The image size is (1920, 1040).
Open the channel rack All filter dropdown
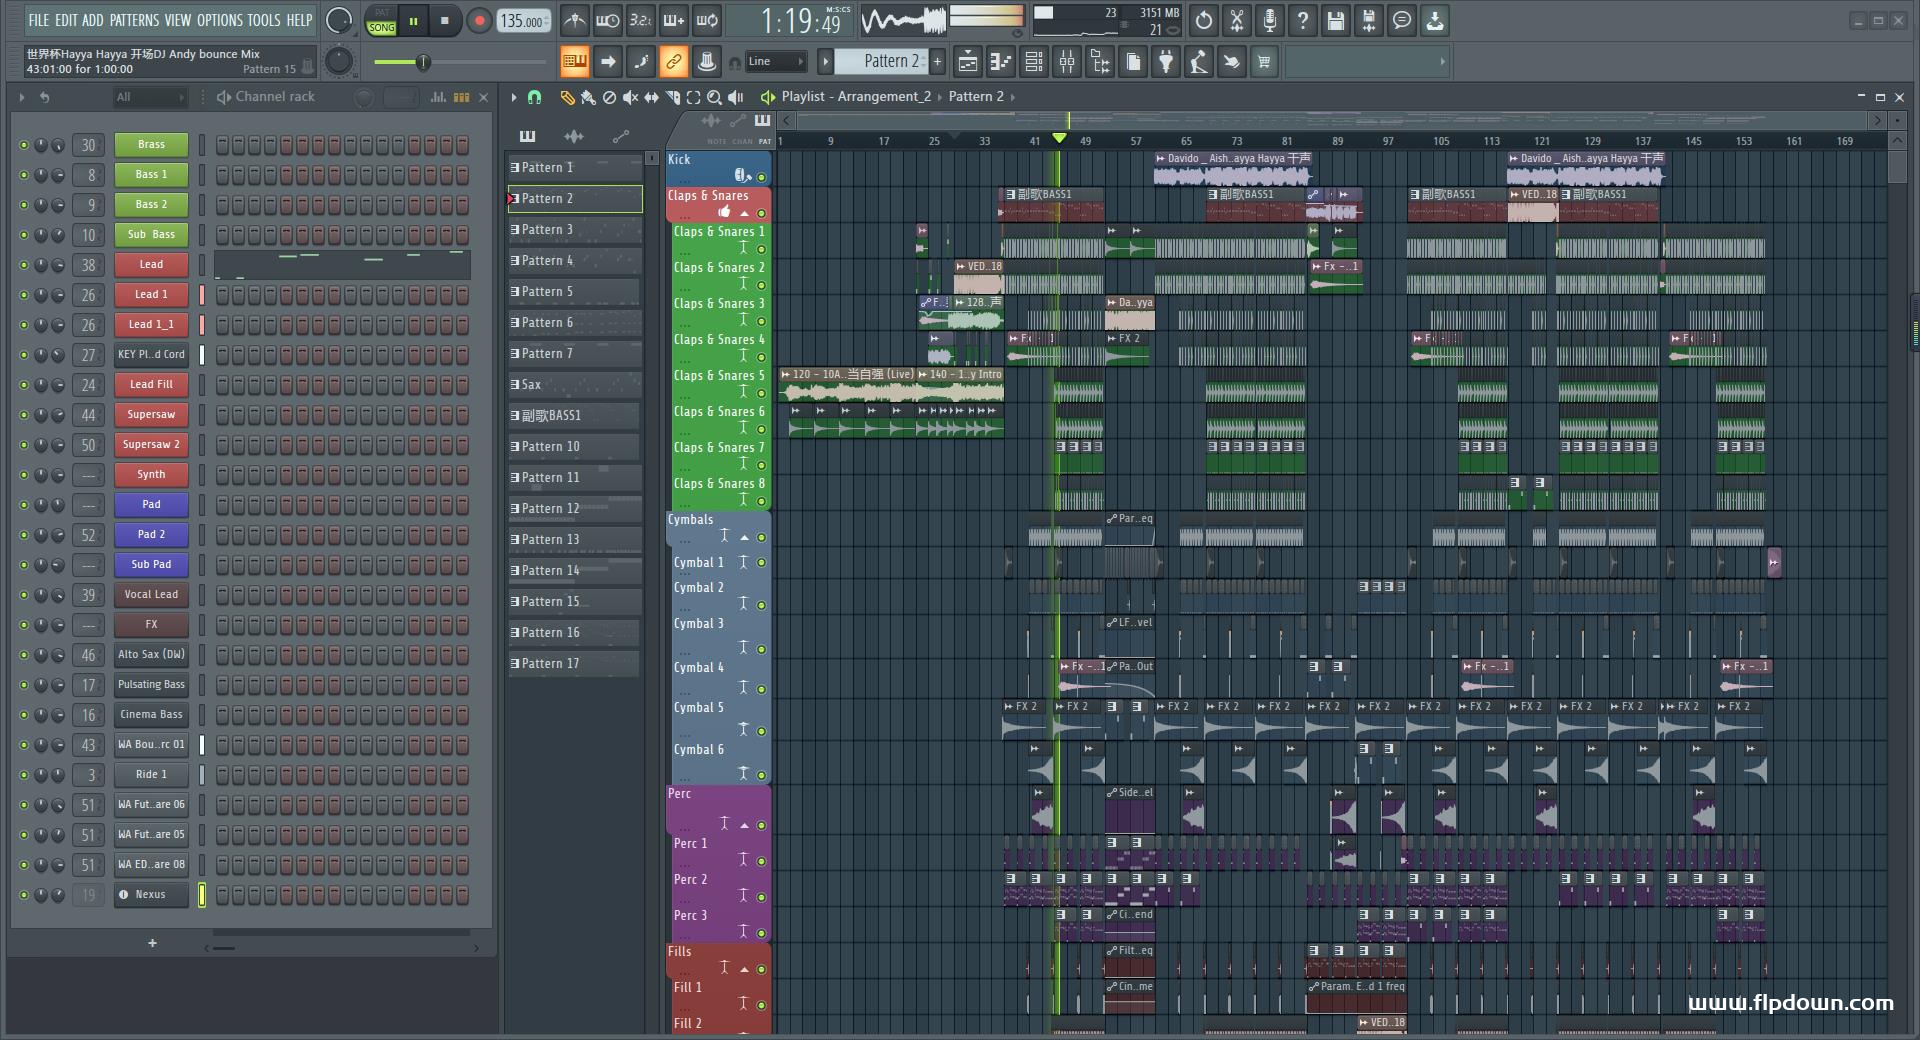[149, 97]
